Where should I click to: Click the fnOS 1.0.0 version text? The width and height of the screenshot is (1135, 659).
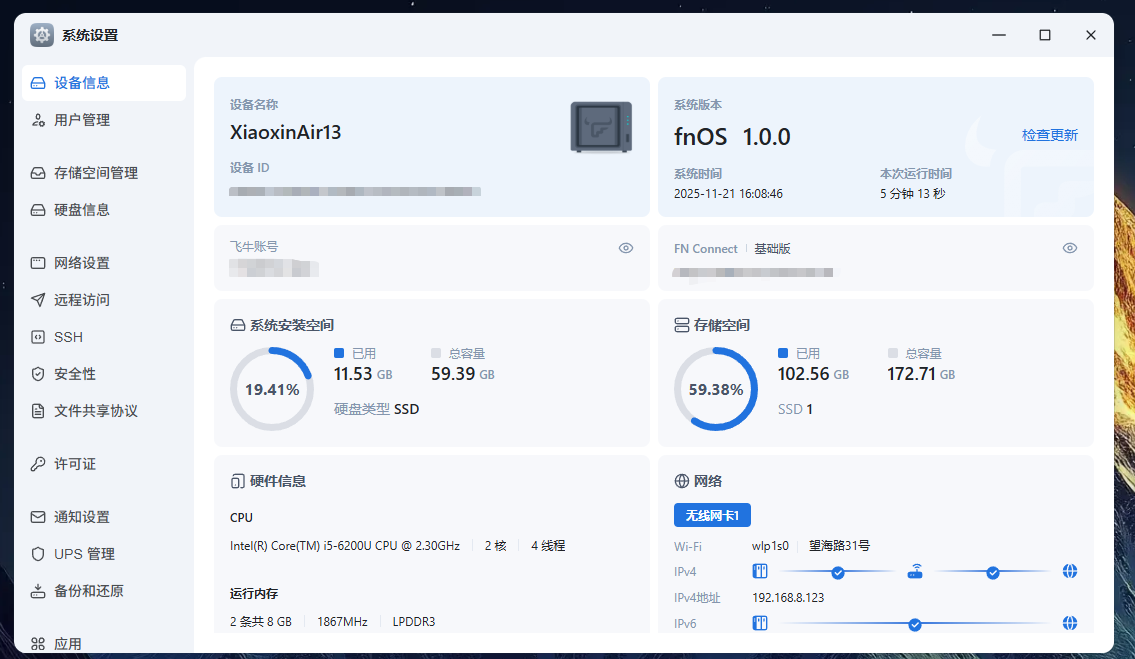(732, 137)
